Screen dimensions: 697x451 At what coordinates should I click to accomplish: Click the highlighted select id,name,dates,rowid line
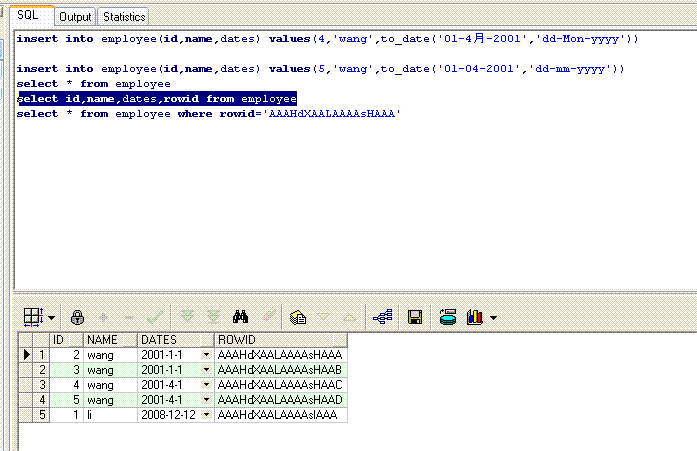click(x=157, y=99)
